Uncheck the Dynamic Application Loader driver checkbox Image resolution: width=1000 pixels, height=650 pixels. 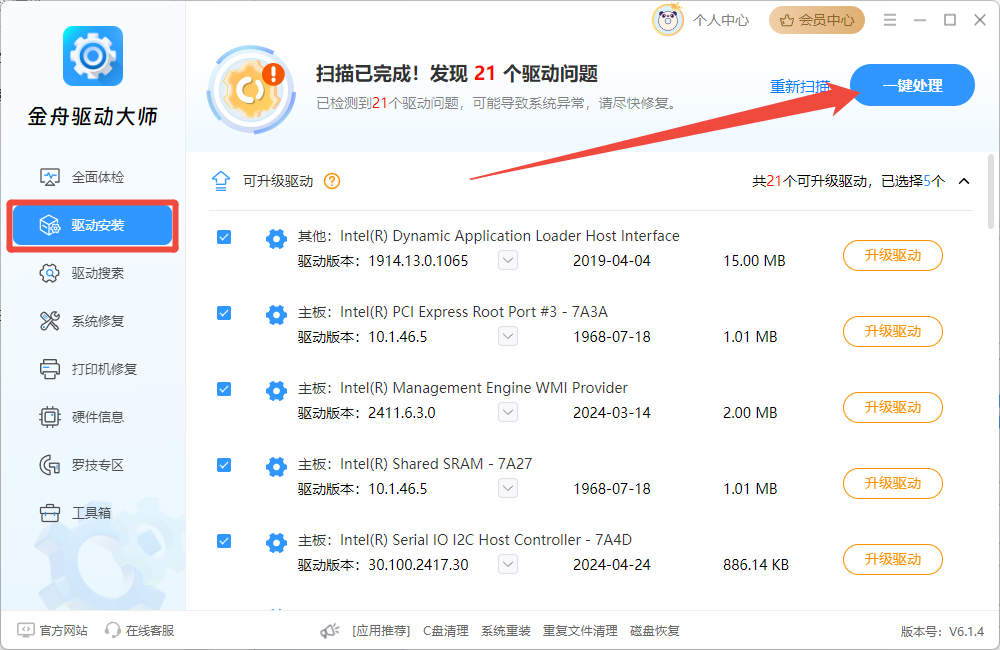(224, 237)
